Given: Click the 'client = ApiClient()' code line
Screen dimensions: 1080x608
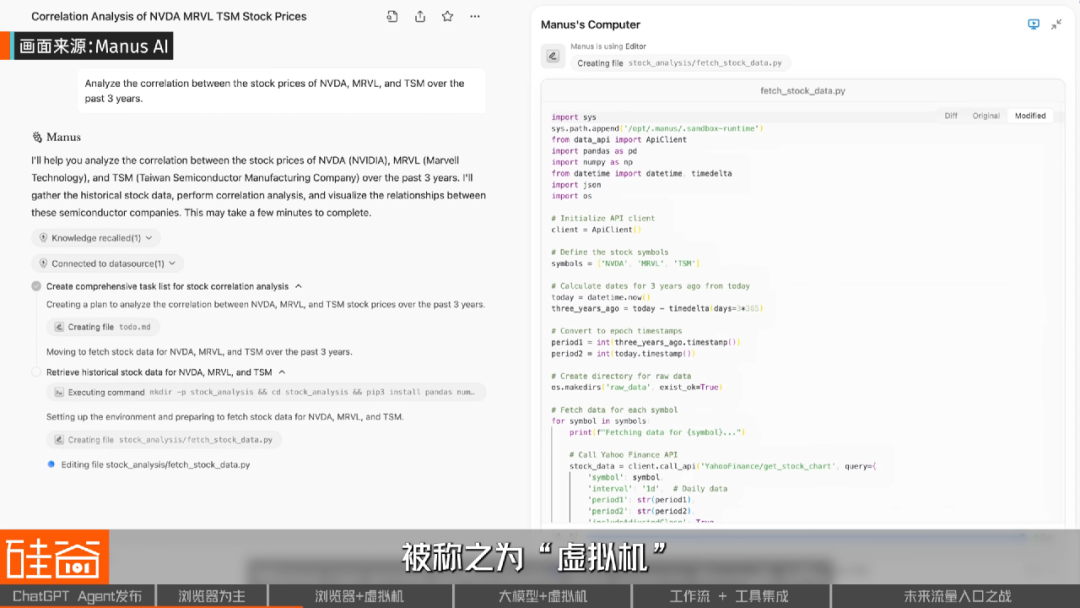Looking at the screenshot, I should (x=596, y=229).
